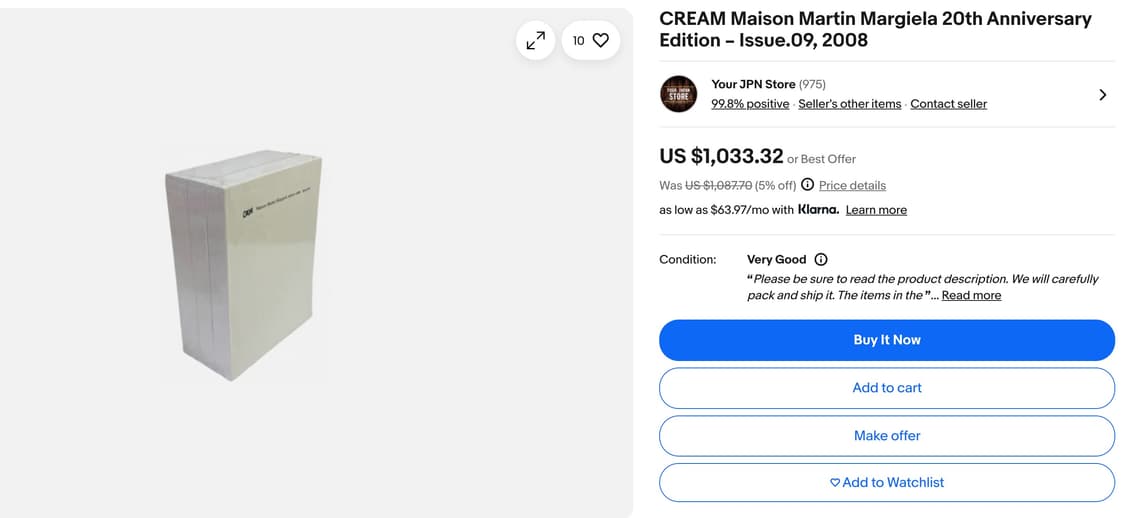
Task: Click the info icon next to Very Good
Action: [821, 259]
